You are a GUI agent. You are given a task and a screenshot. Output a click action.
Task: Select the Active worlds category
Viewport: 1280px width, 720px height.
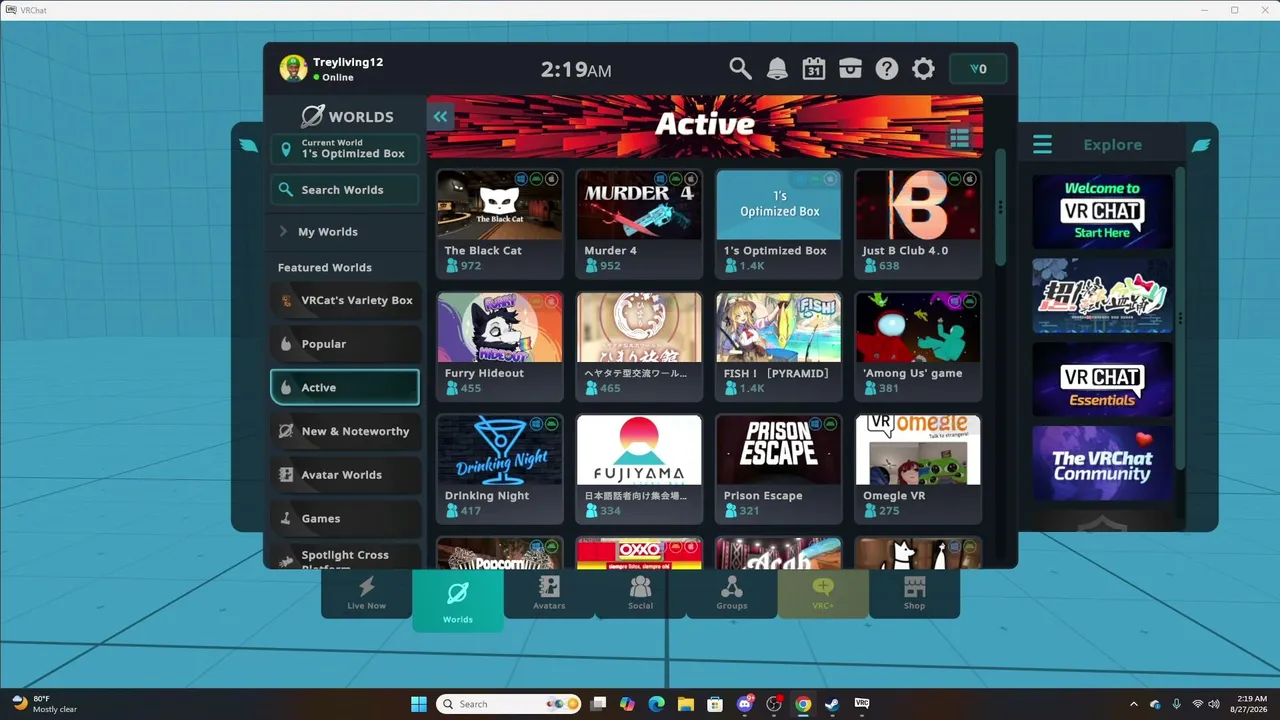click(345, 388)
